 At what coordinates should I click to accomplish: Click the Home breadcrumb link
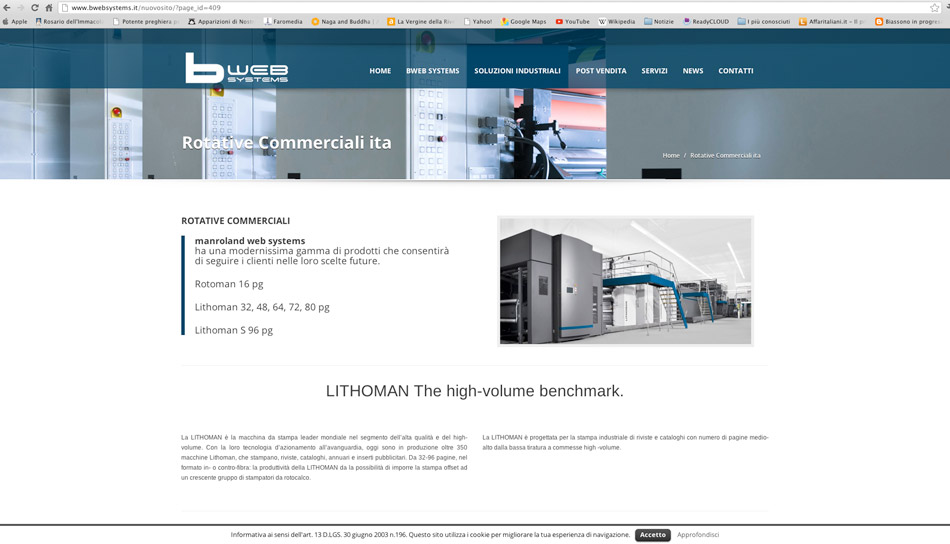pyautogui.click(x=671, y=156)
